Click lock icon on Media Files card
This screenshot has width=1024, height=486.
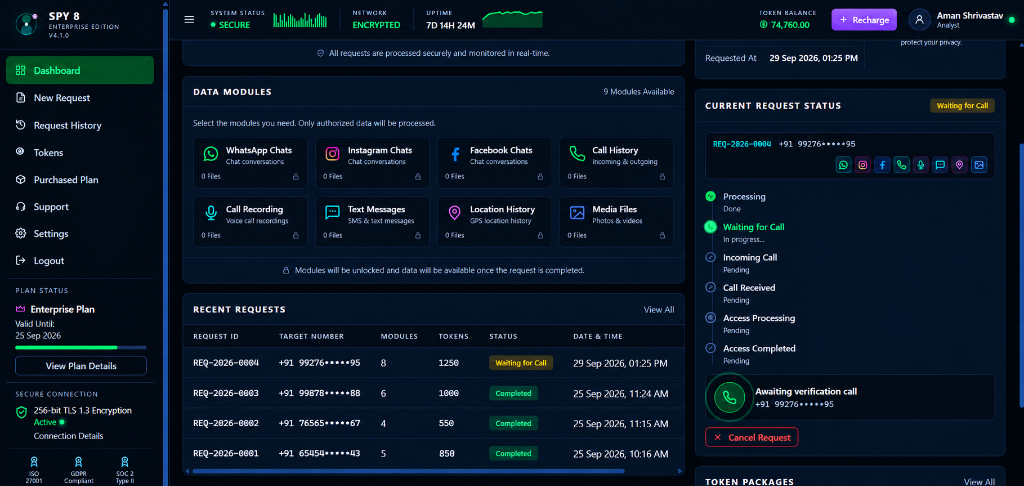[x=662, y=235]
